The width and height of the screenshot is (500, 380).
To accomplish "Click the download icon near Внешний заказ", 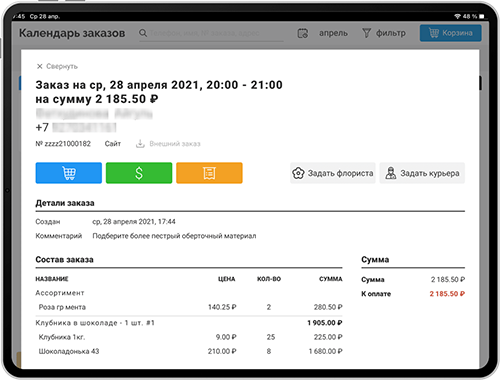I will point(140,144).
